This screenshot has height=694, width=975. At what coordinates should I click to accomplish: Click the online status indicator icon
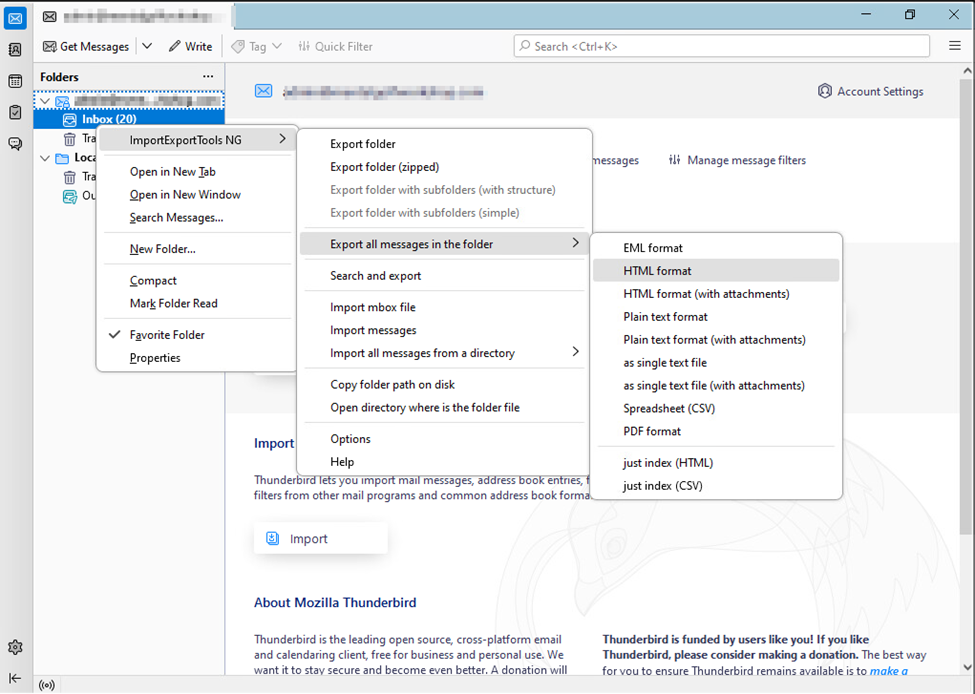click(47, 685)
